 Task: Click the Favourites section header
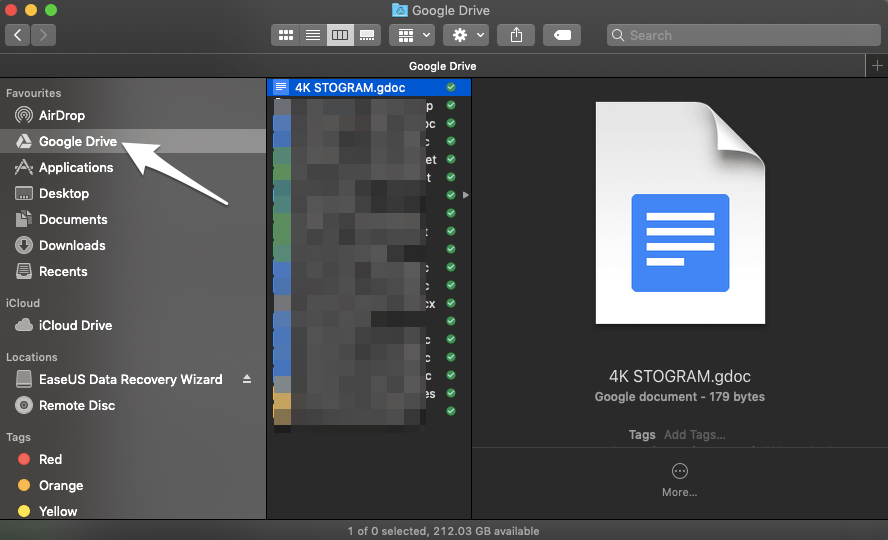pyautogui.click(x=33, y=93)
